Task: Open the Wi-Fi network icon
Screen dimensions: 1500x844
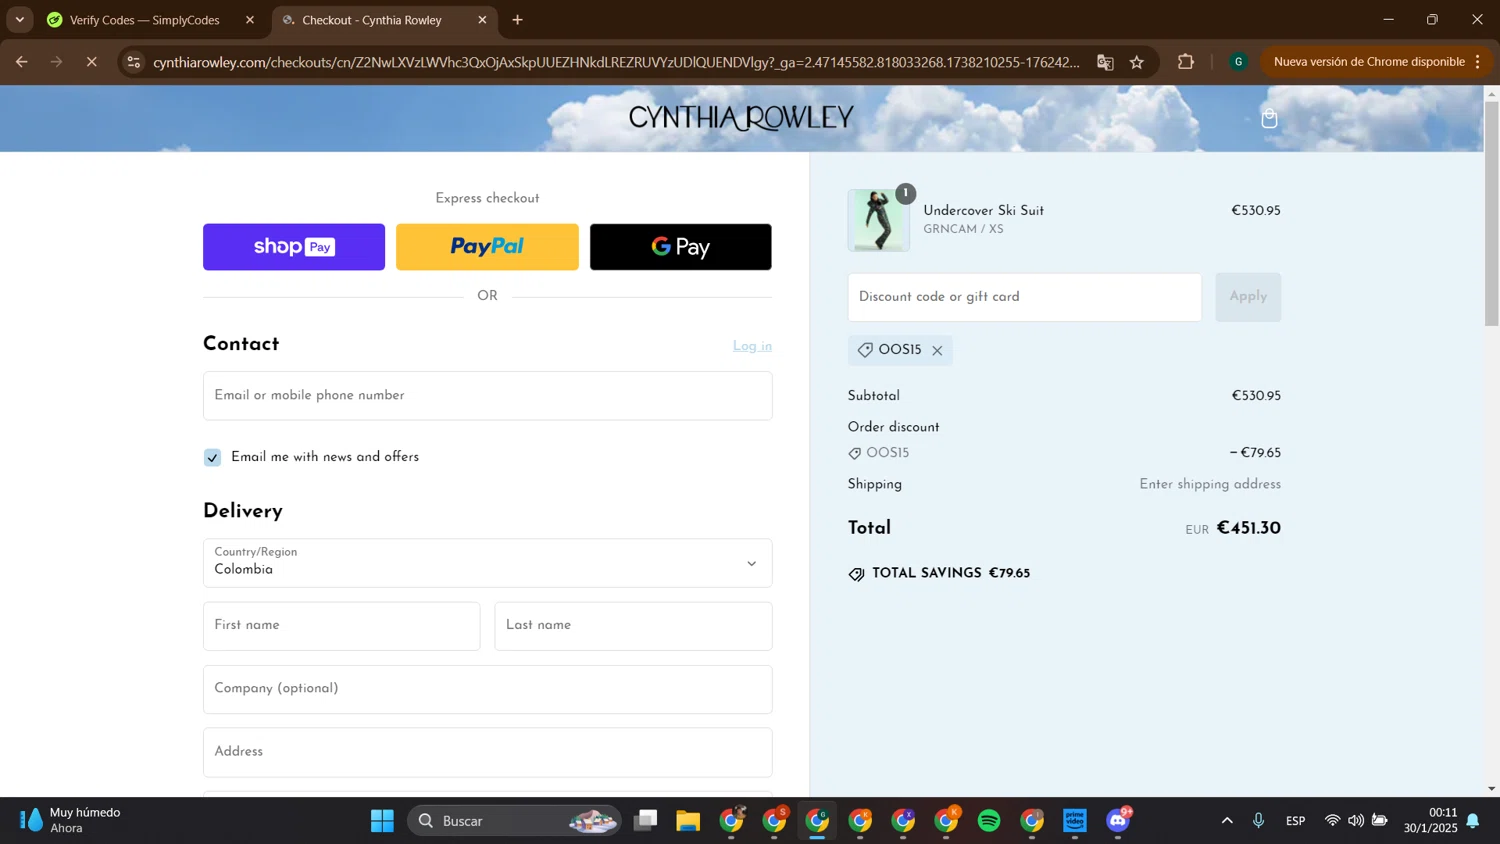Action: (x=1332, y=821)
